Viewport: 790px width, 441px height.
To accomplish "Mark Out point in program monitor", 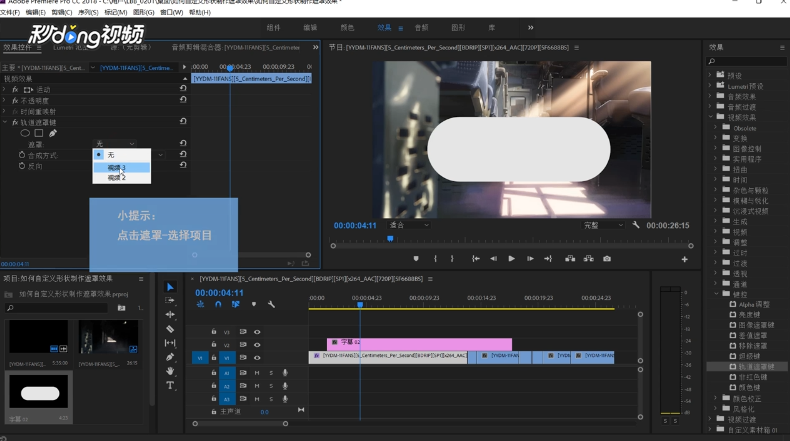I will tap(452, 259).
